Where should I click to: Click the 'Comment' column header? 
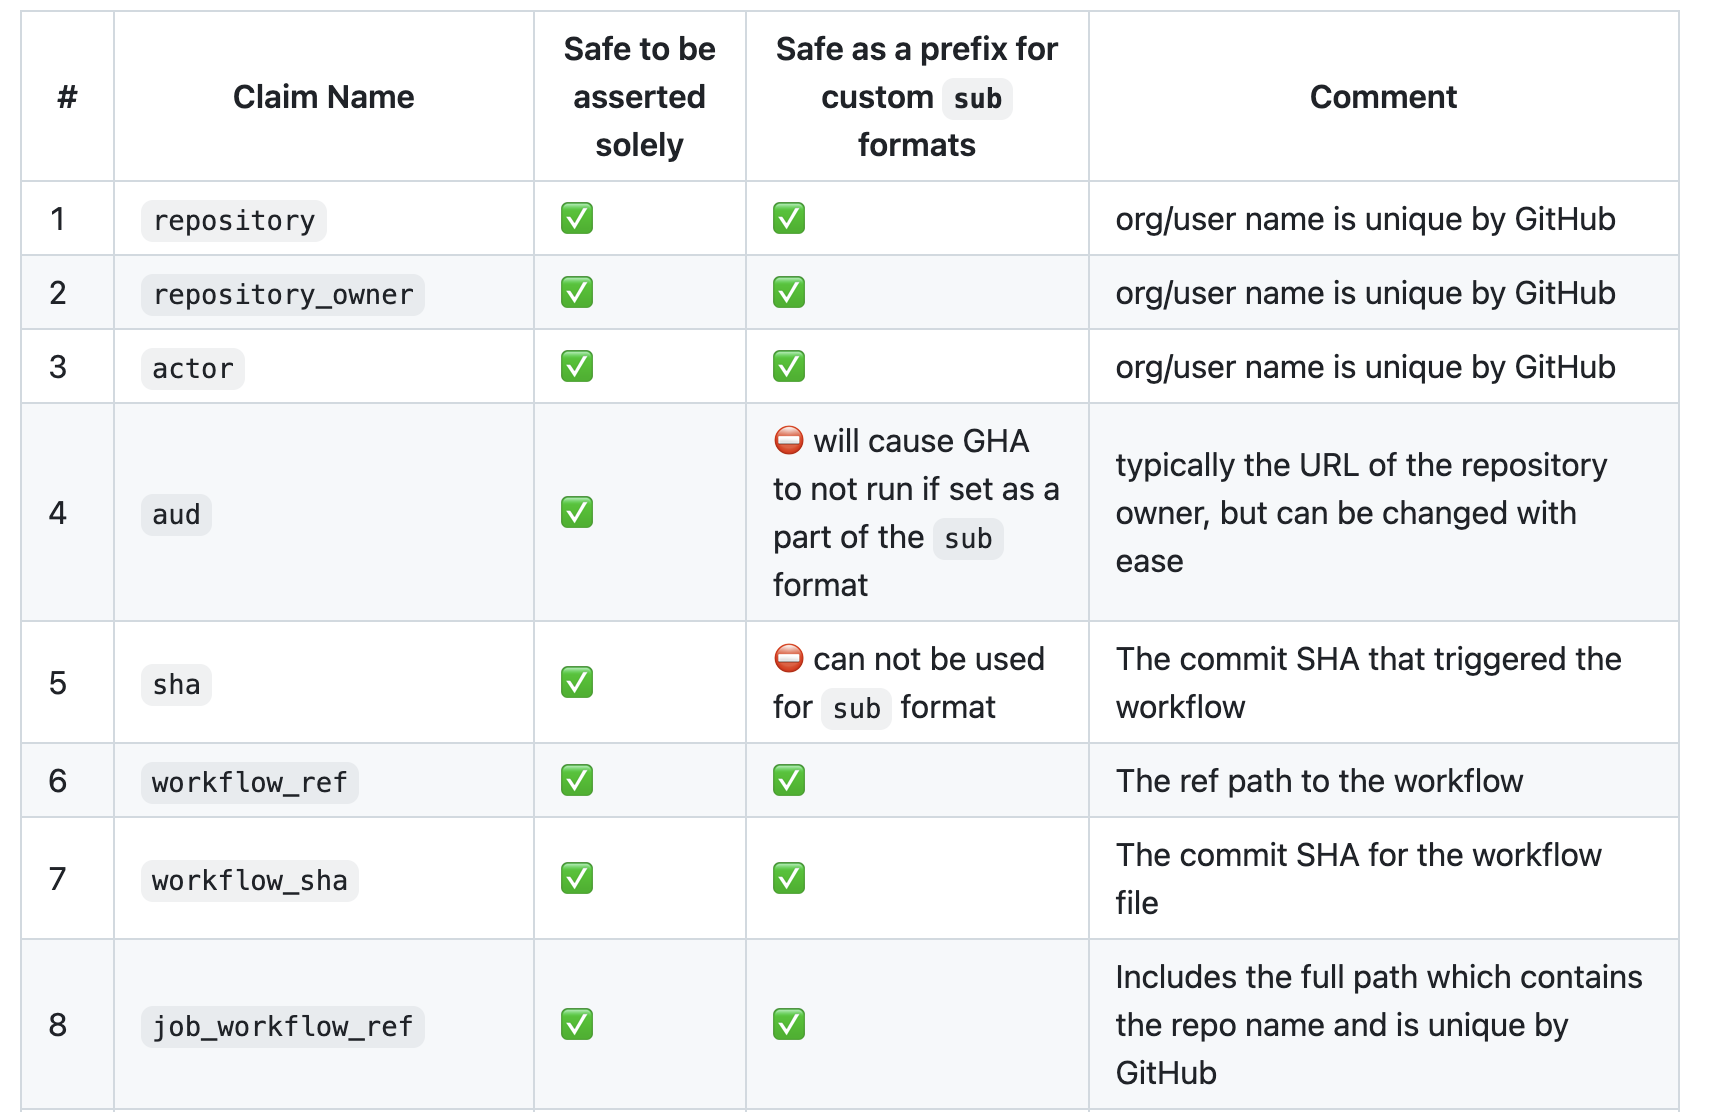(x=1383, y=97)
